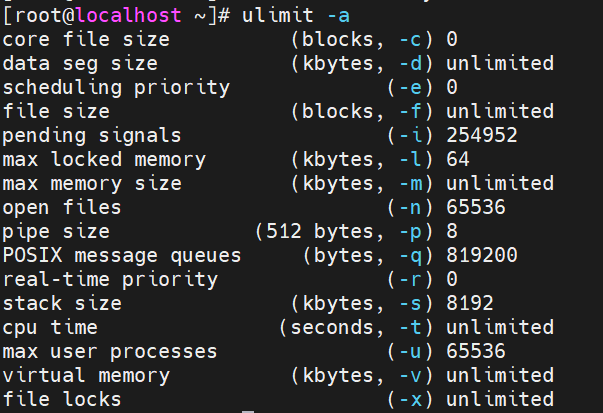The width and height of the screenshot is (603, 413).
Task: Click the pending signals value 254952
Action: click(482, 135)
